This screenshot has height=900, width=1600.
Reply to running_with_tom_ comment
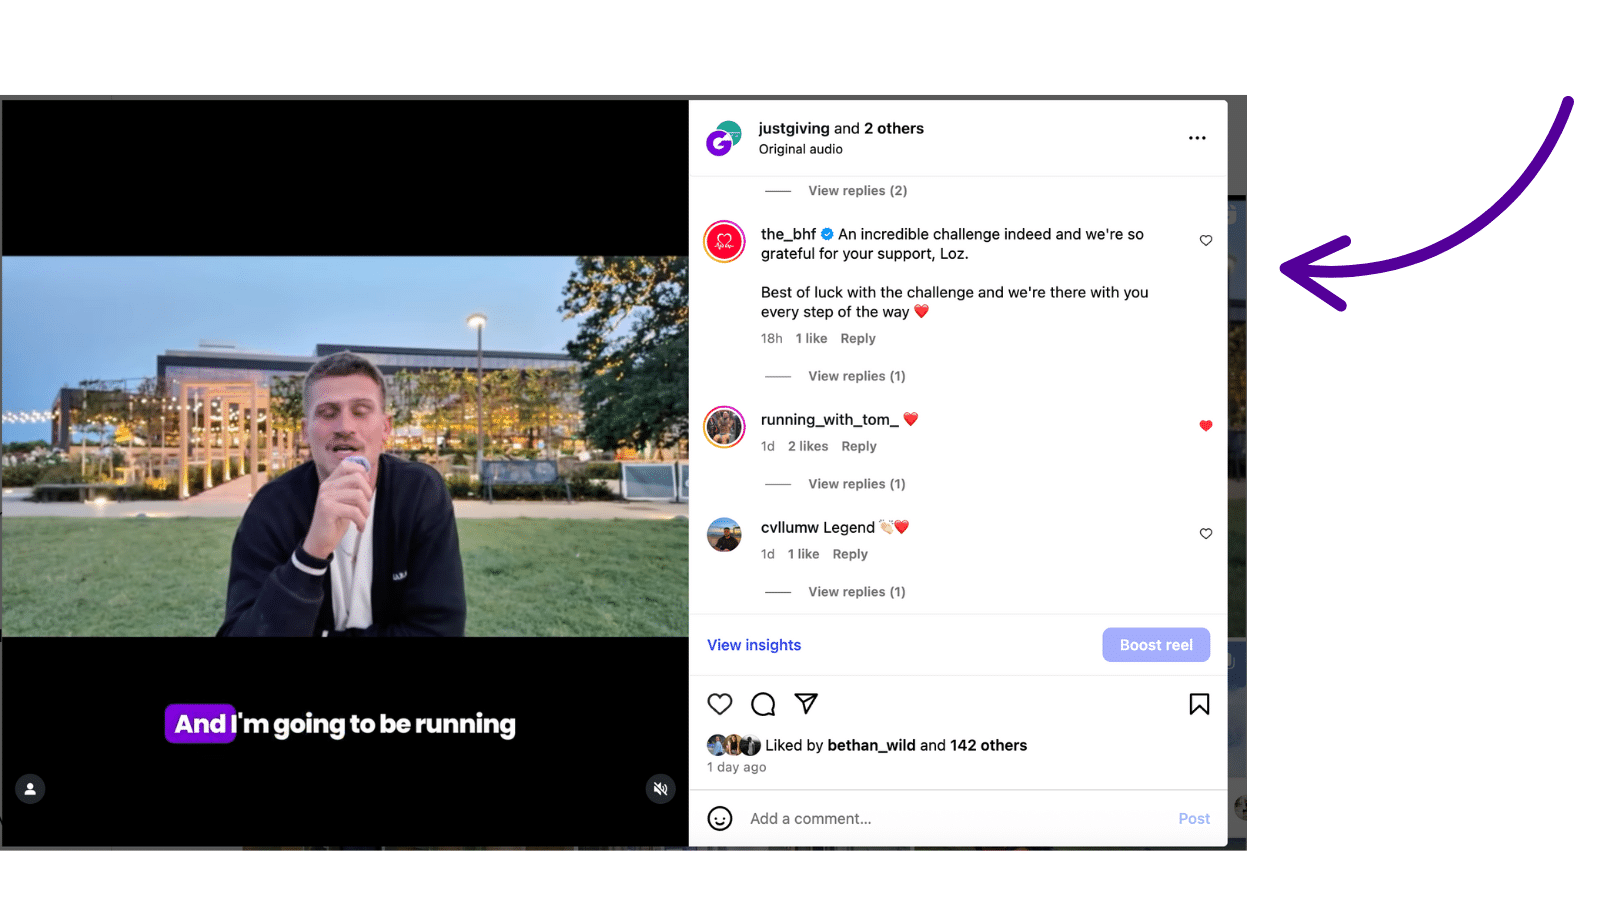[x=859, y=447]
